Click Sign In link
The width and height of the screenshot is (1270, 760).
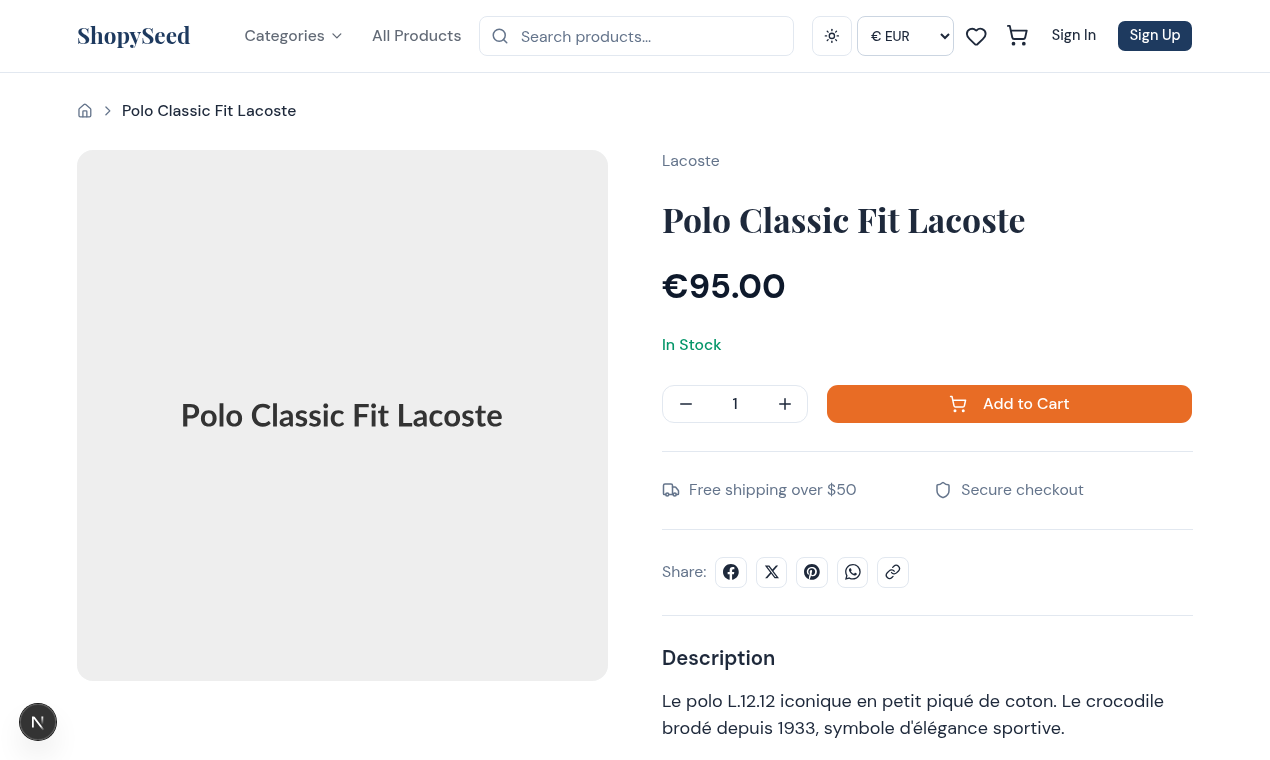[1073, 35]
